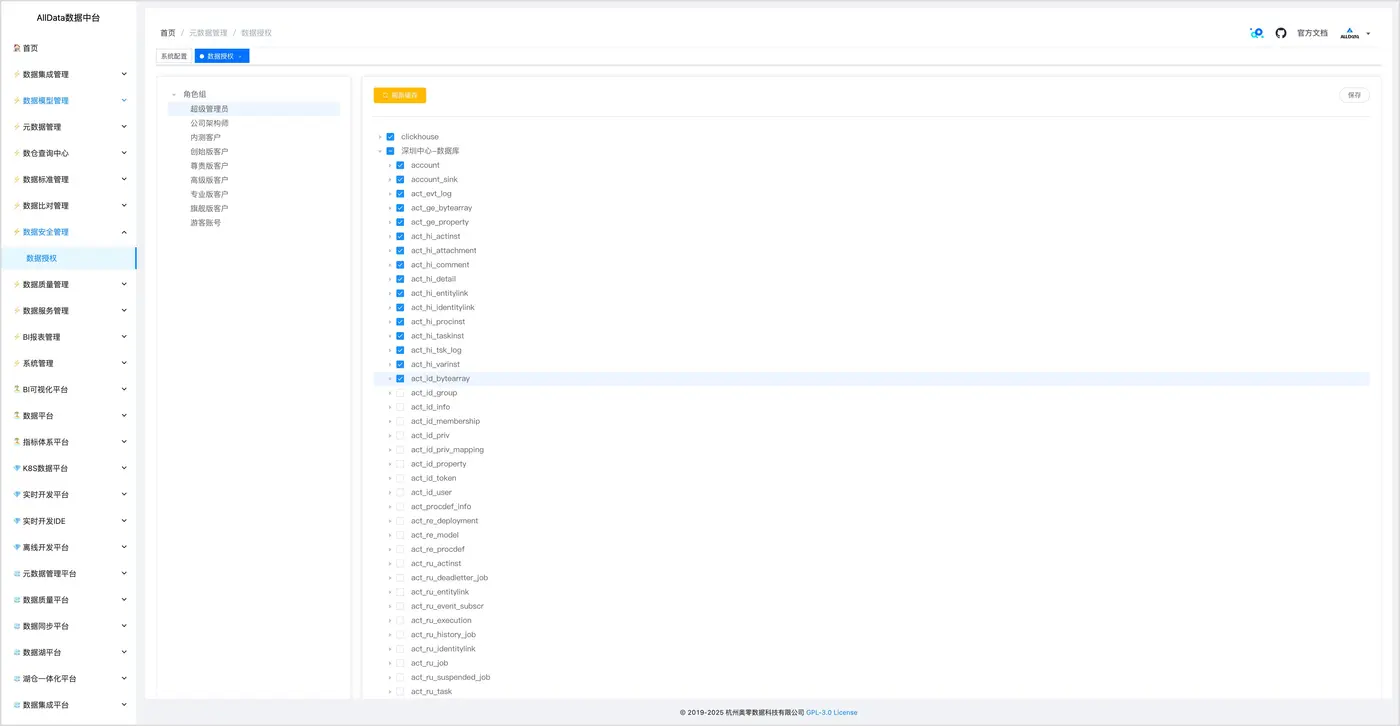1400x726 pixels.
Task: Click the icon beside 元数据管理平台
Action: point(16,574)
